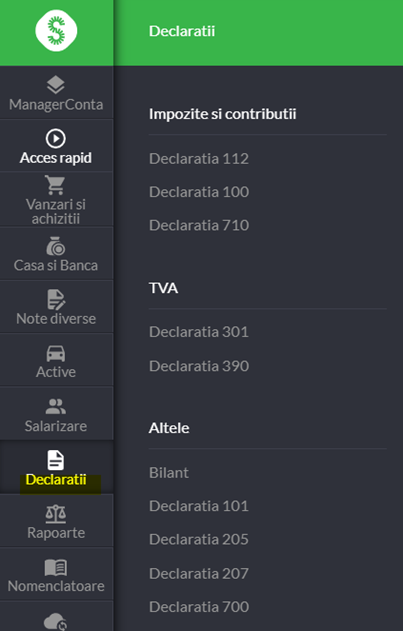Open Nomenclatoare book icon
This screenshot has width=403, height=631.
coord(56,568)
